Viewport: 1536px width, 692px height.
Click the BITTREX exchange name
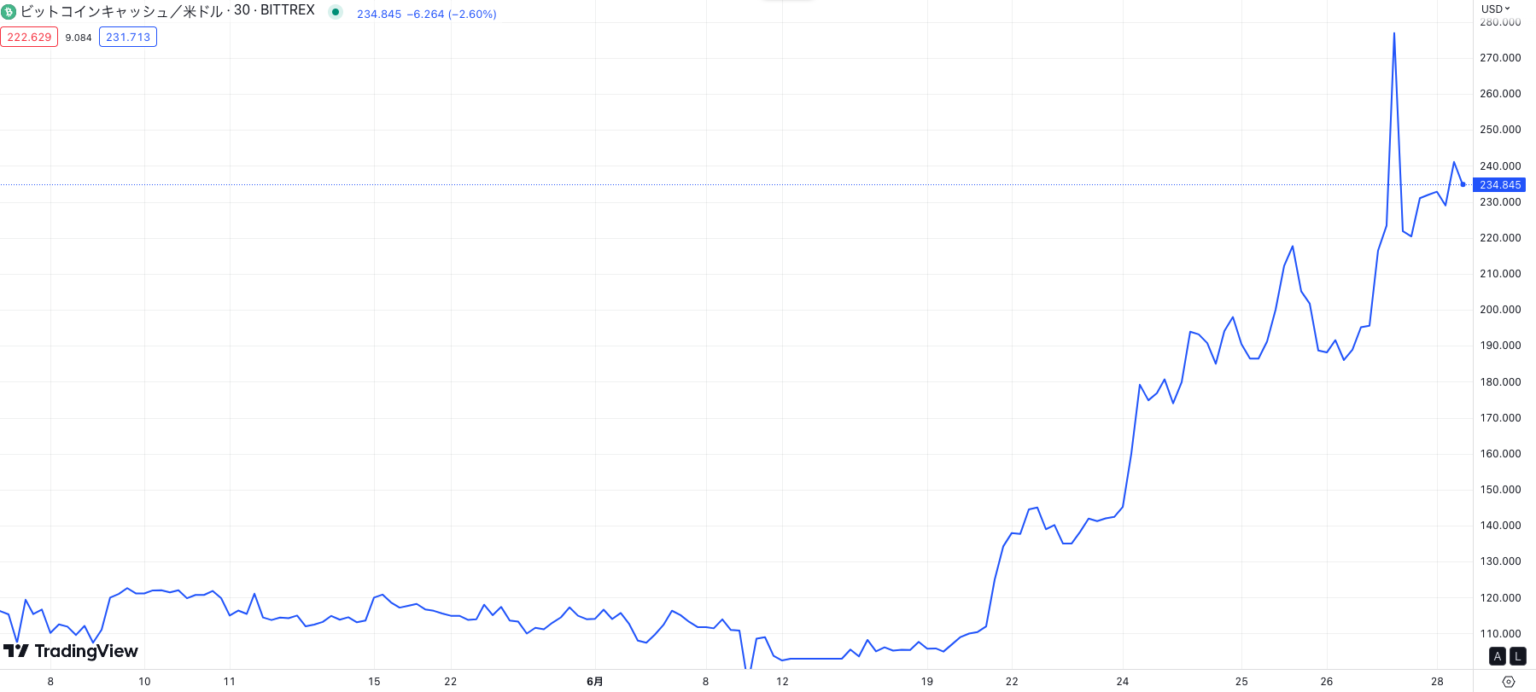point(287,10)
